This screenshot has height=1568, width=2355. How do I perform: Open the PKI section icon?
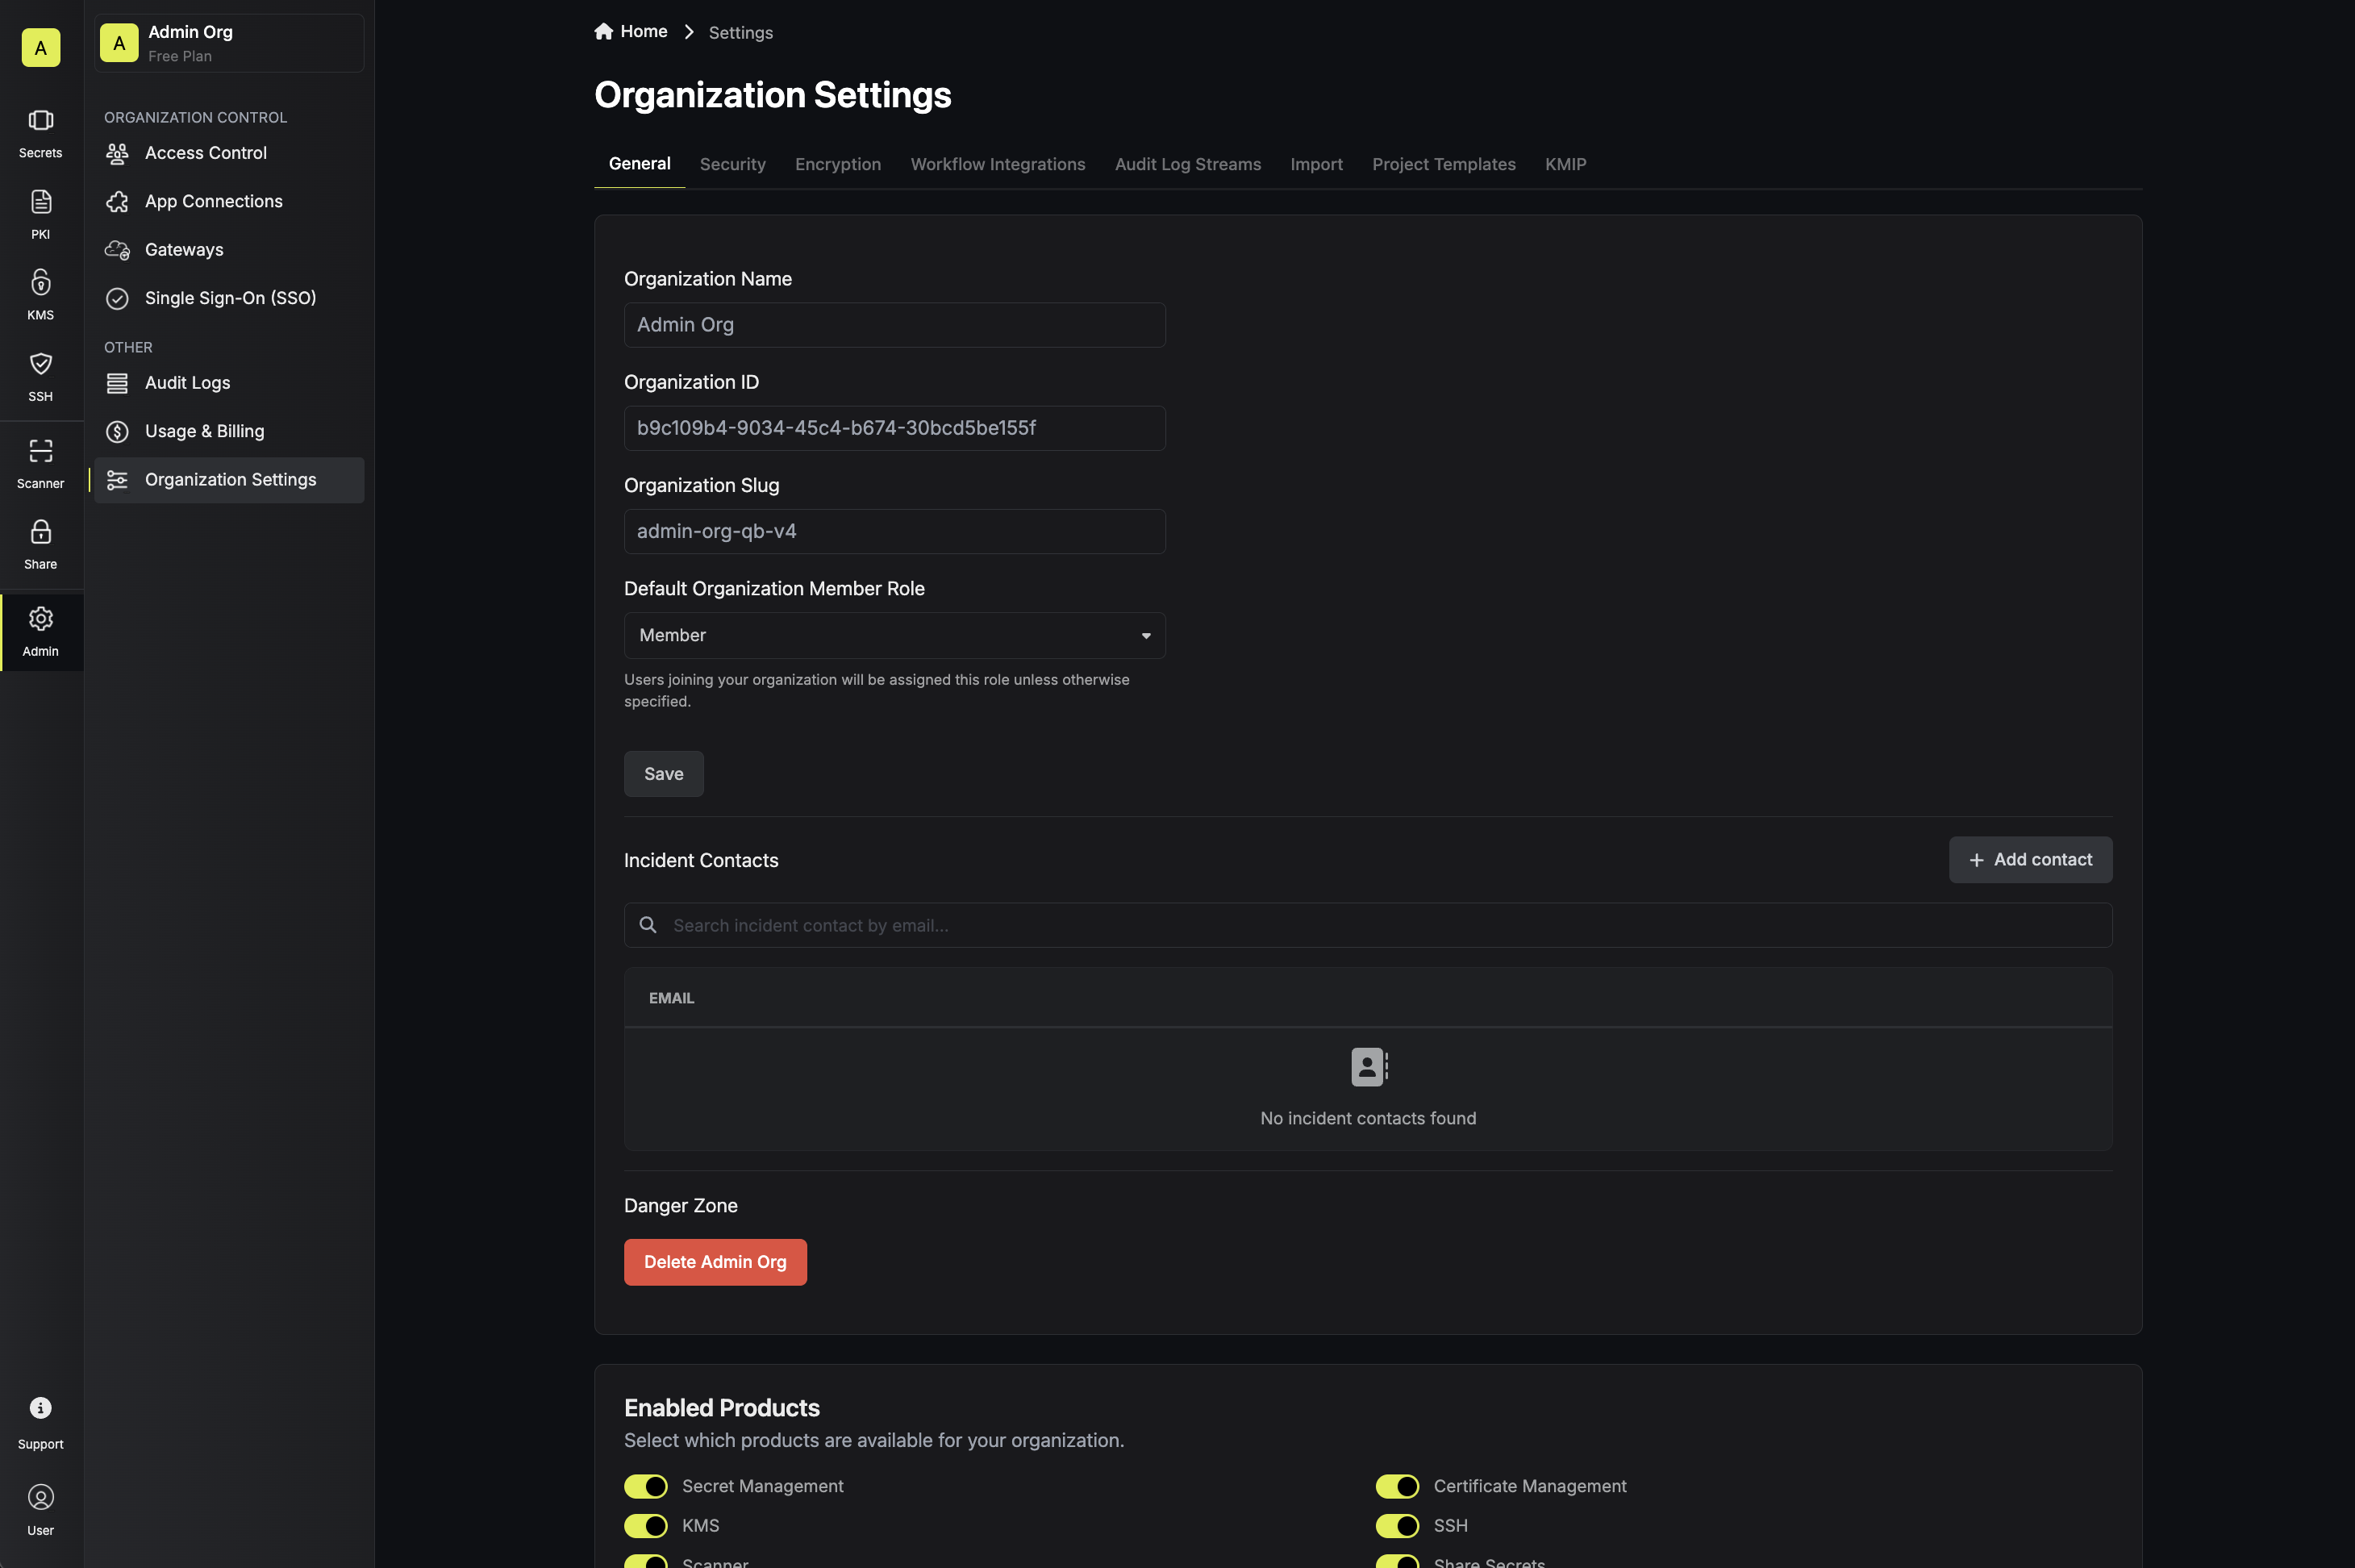tap(40, 201)
